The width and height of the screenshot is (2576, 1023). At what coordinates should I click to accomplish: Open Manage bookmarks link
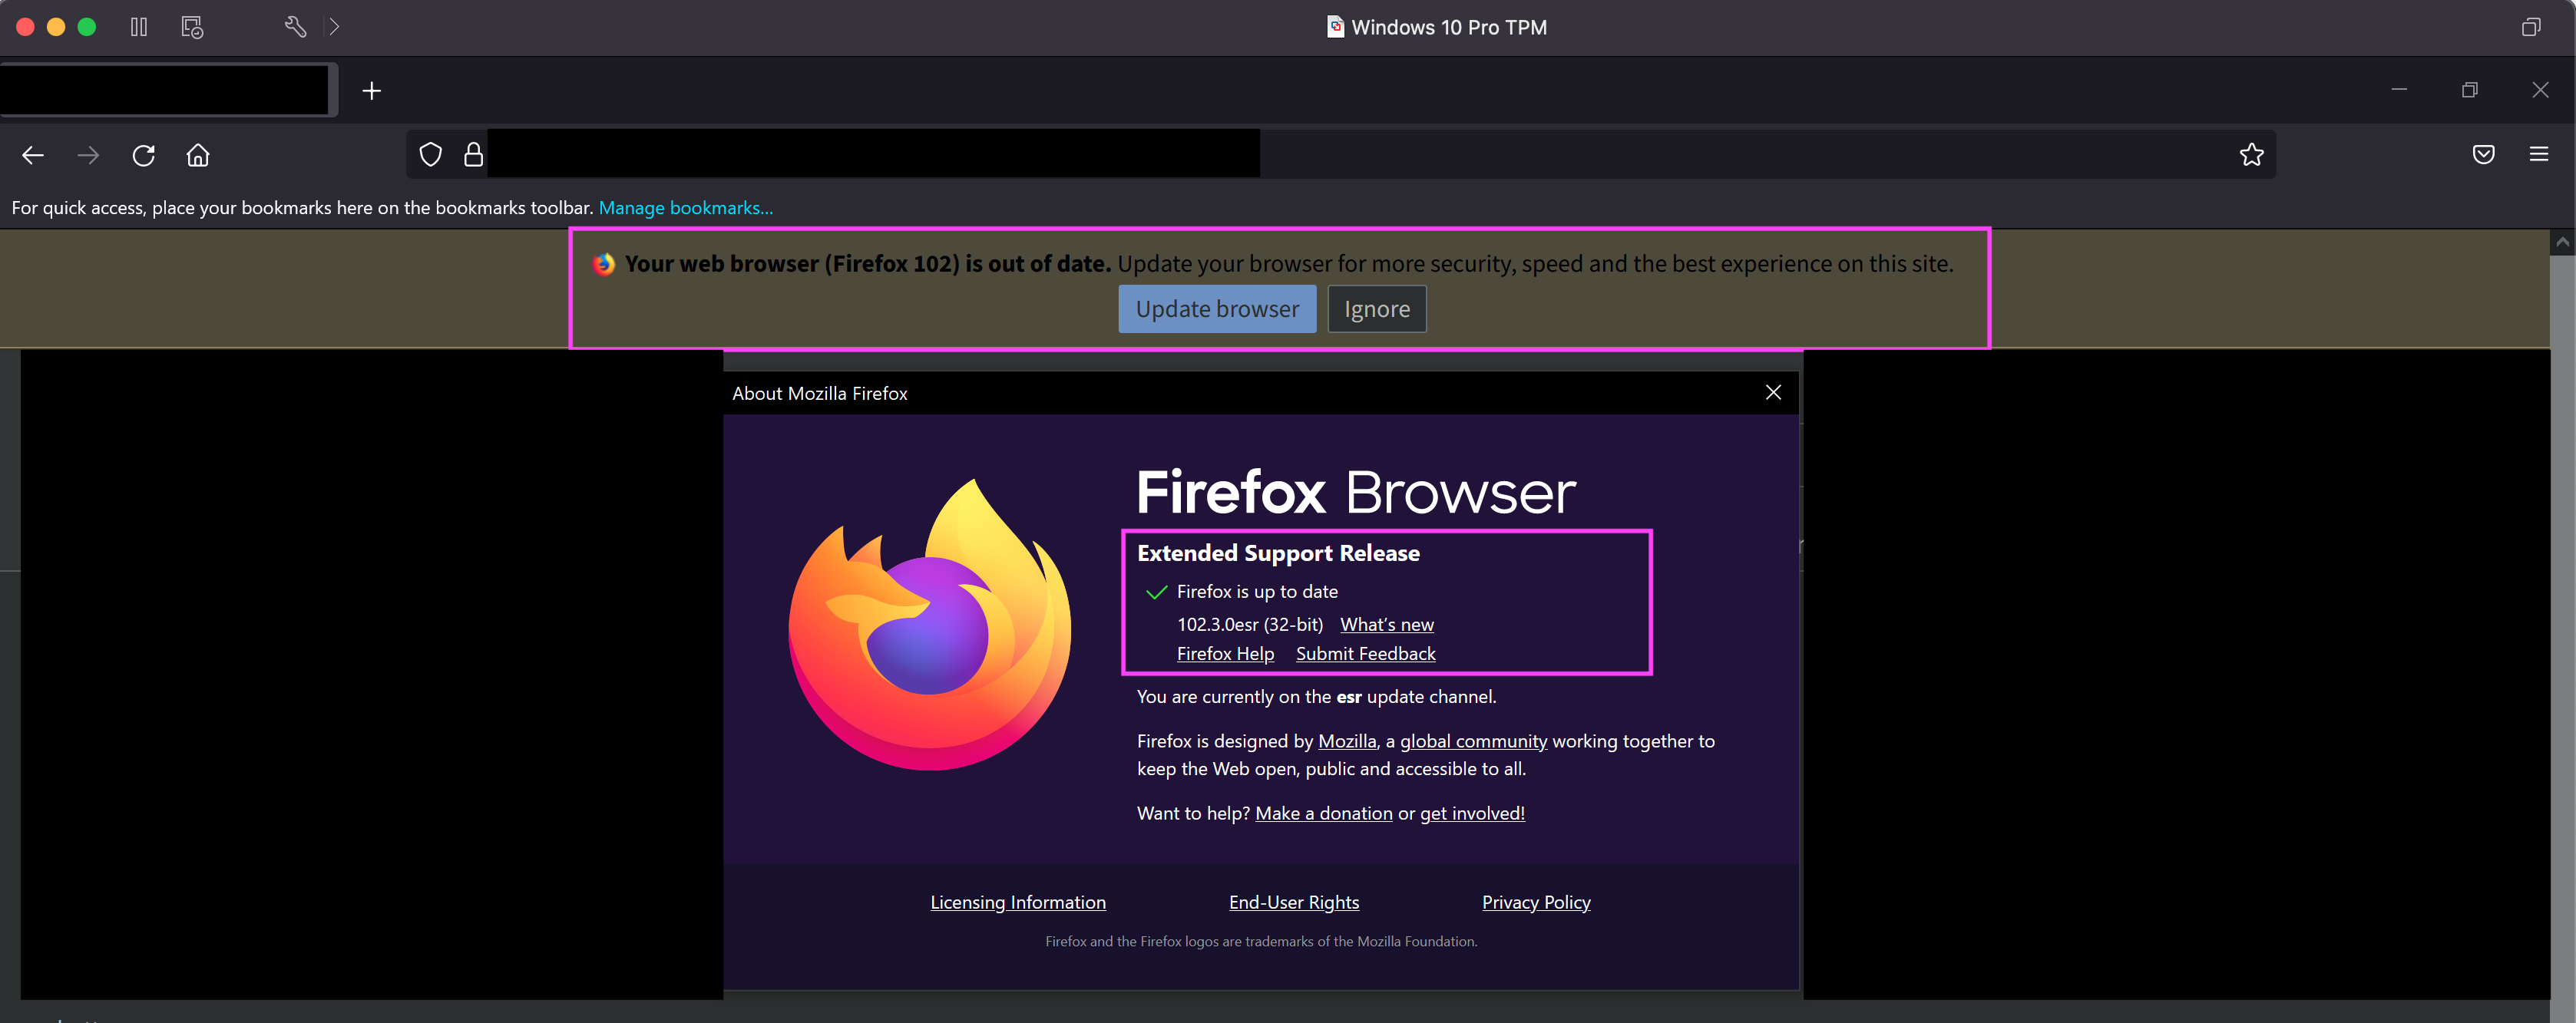[x=685, y=207]
